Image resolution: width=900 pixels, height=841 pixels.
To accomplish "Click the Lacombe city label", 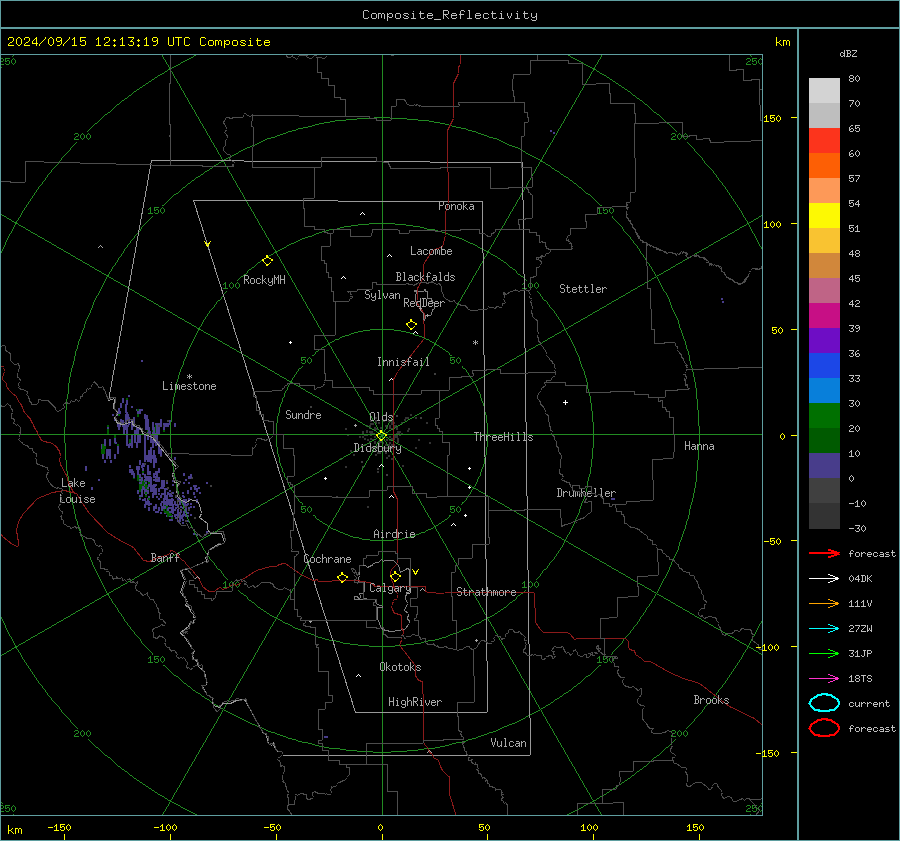I will pos(431,251).
